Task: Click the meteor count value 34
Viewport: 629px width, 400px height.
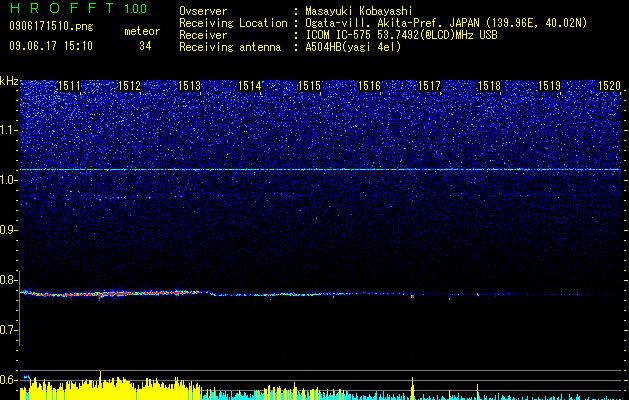Action: click(x=145, y=47)
